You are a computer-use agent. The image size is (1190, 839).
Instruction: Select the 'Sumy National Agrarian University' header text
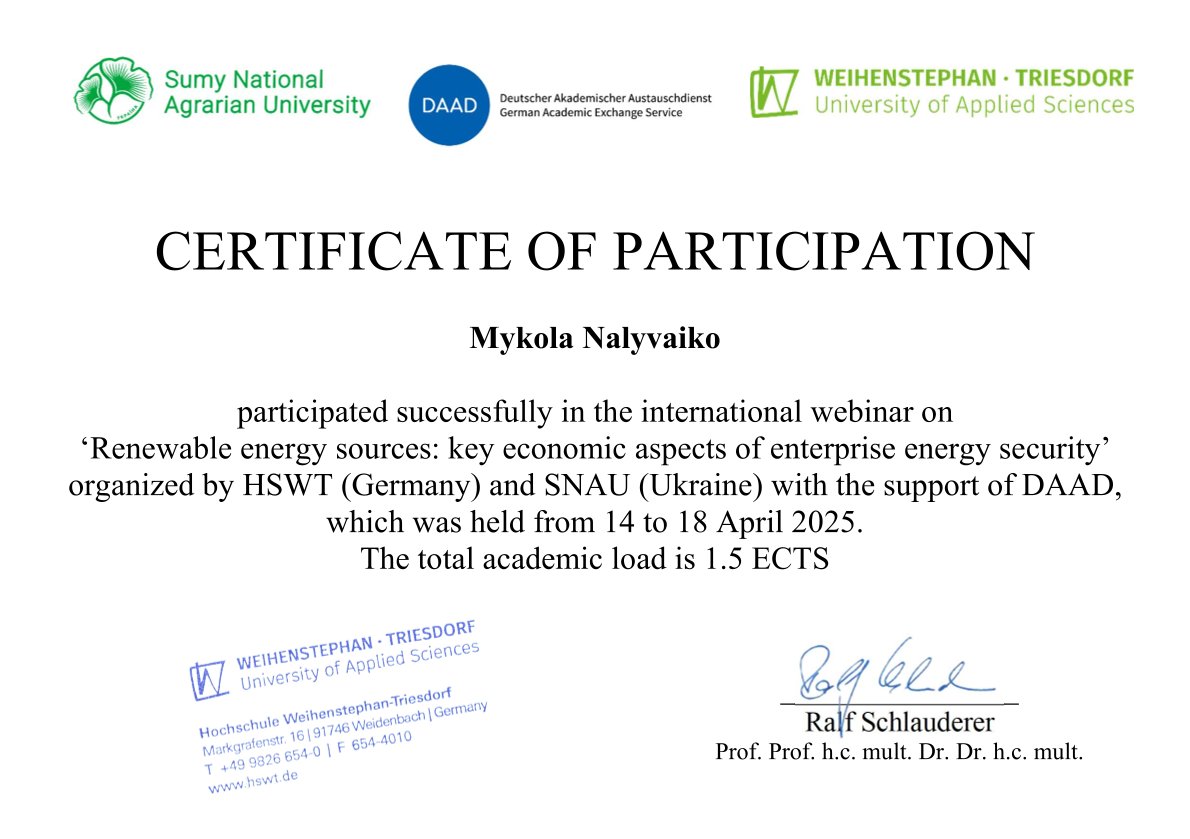[x=265, y=92]
